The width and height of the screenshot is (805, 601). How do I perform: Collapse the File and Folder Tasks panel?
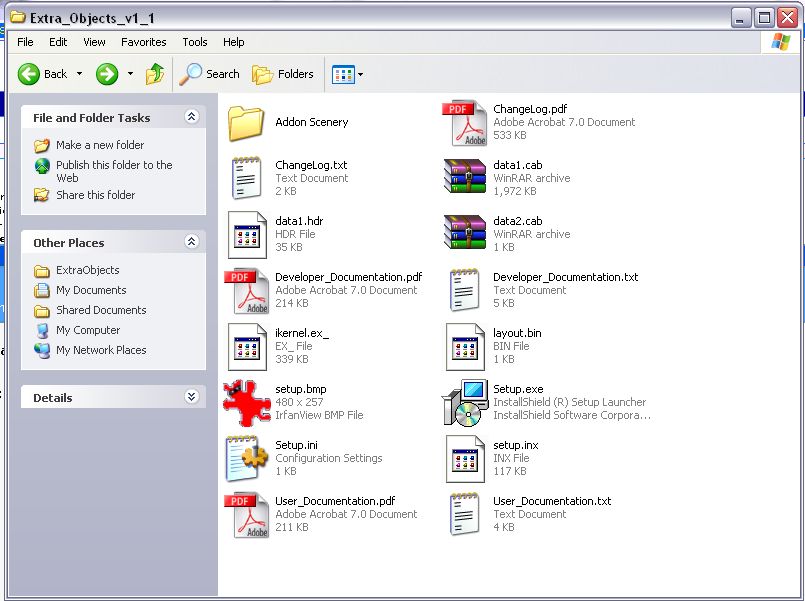(191, 117)
